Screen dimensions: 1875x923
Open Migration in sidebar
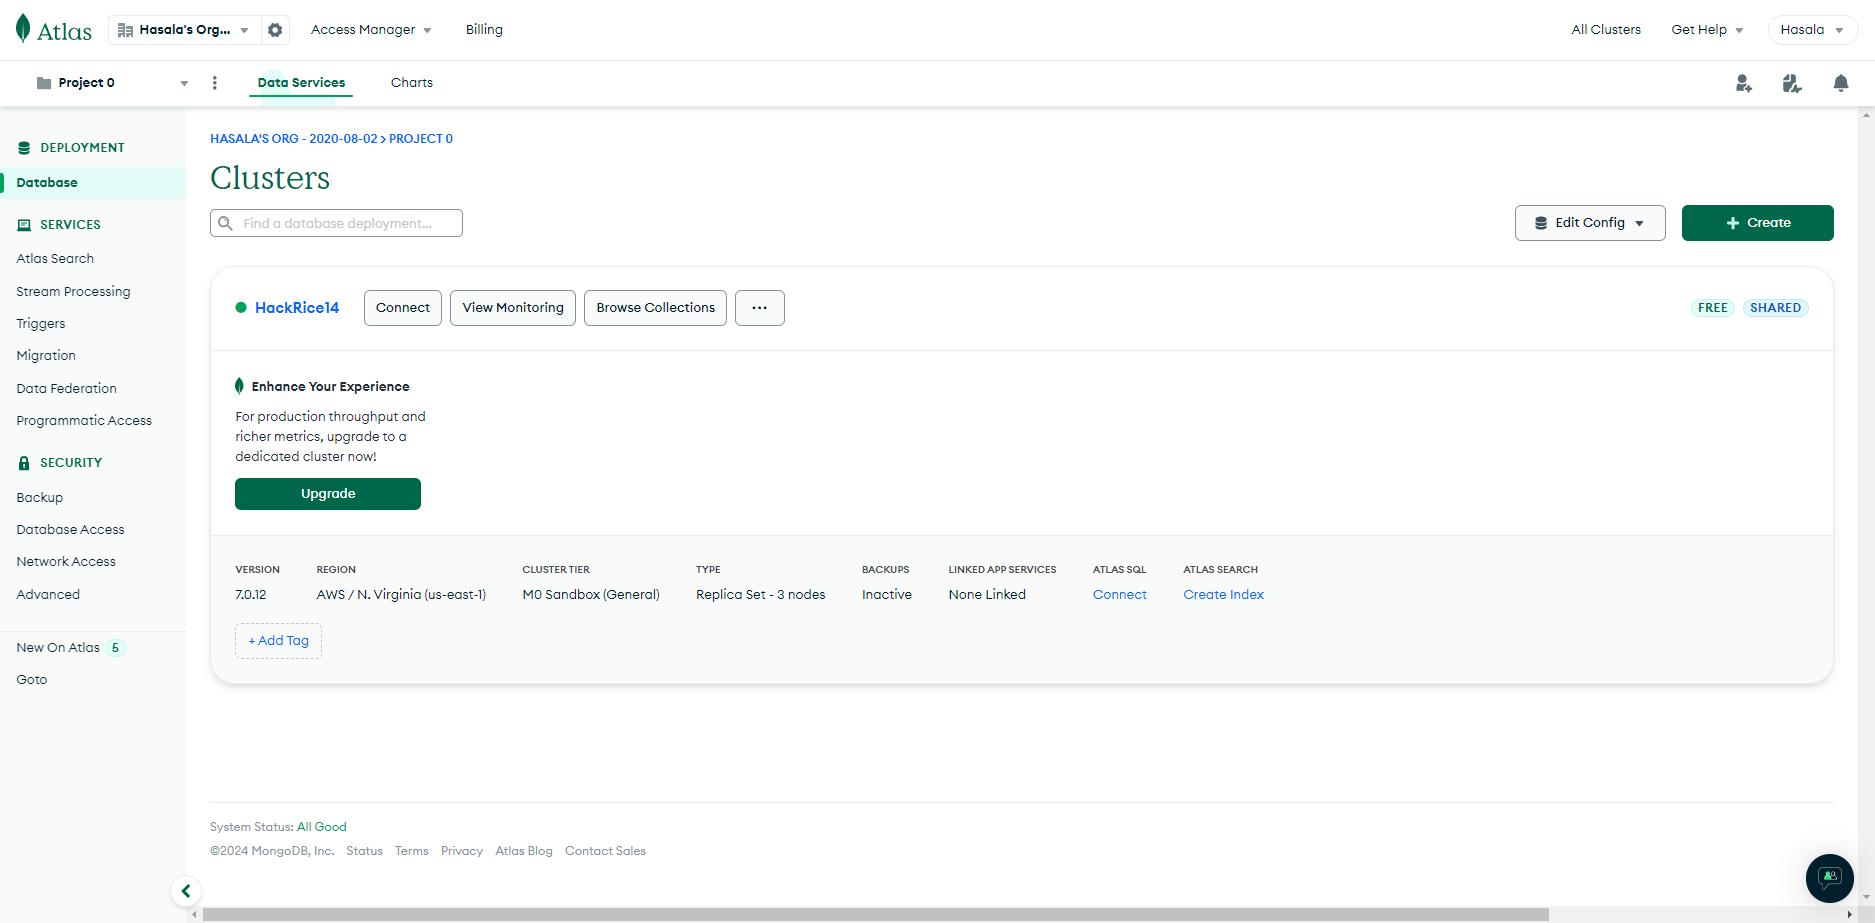46,356
